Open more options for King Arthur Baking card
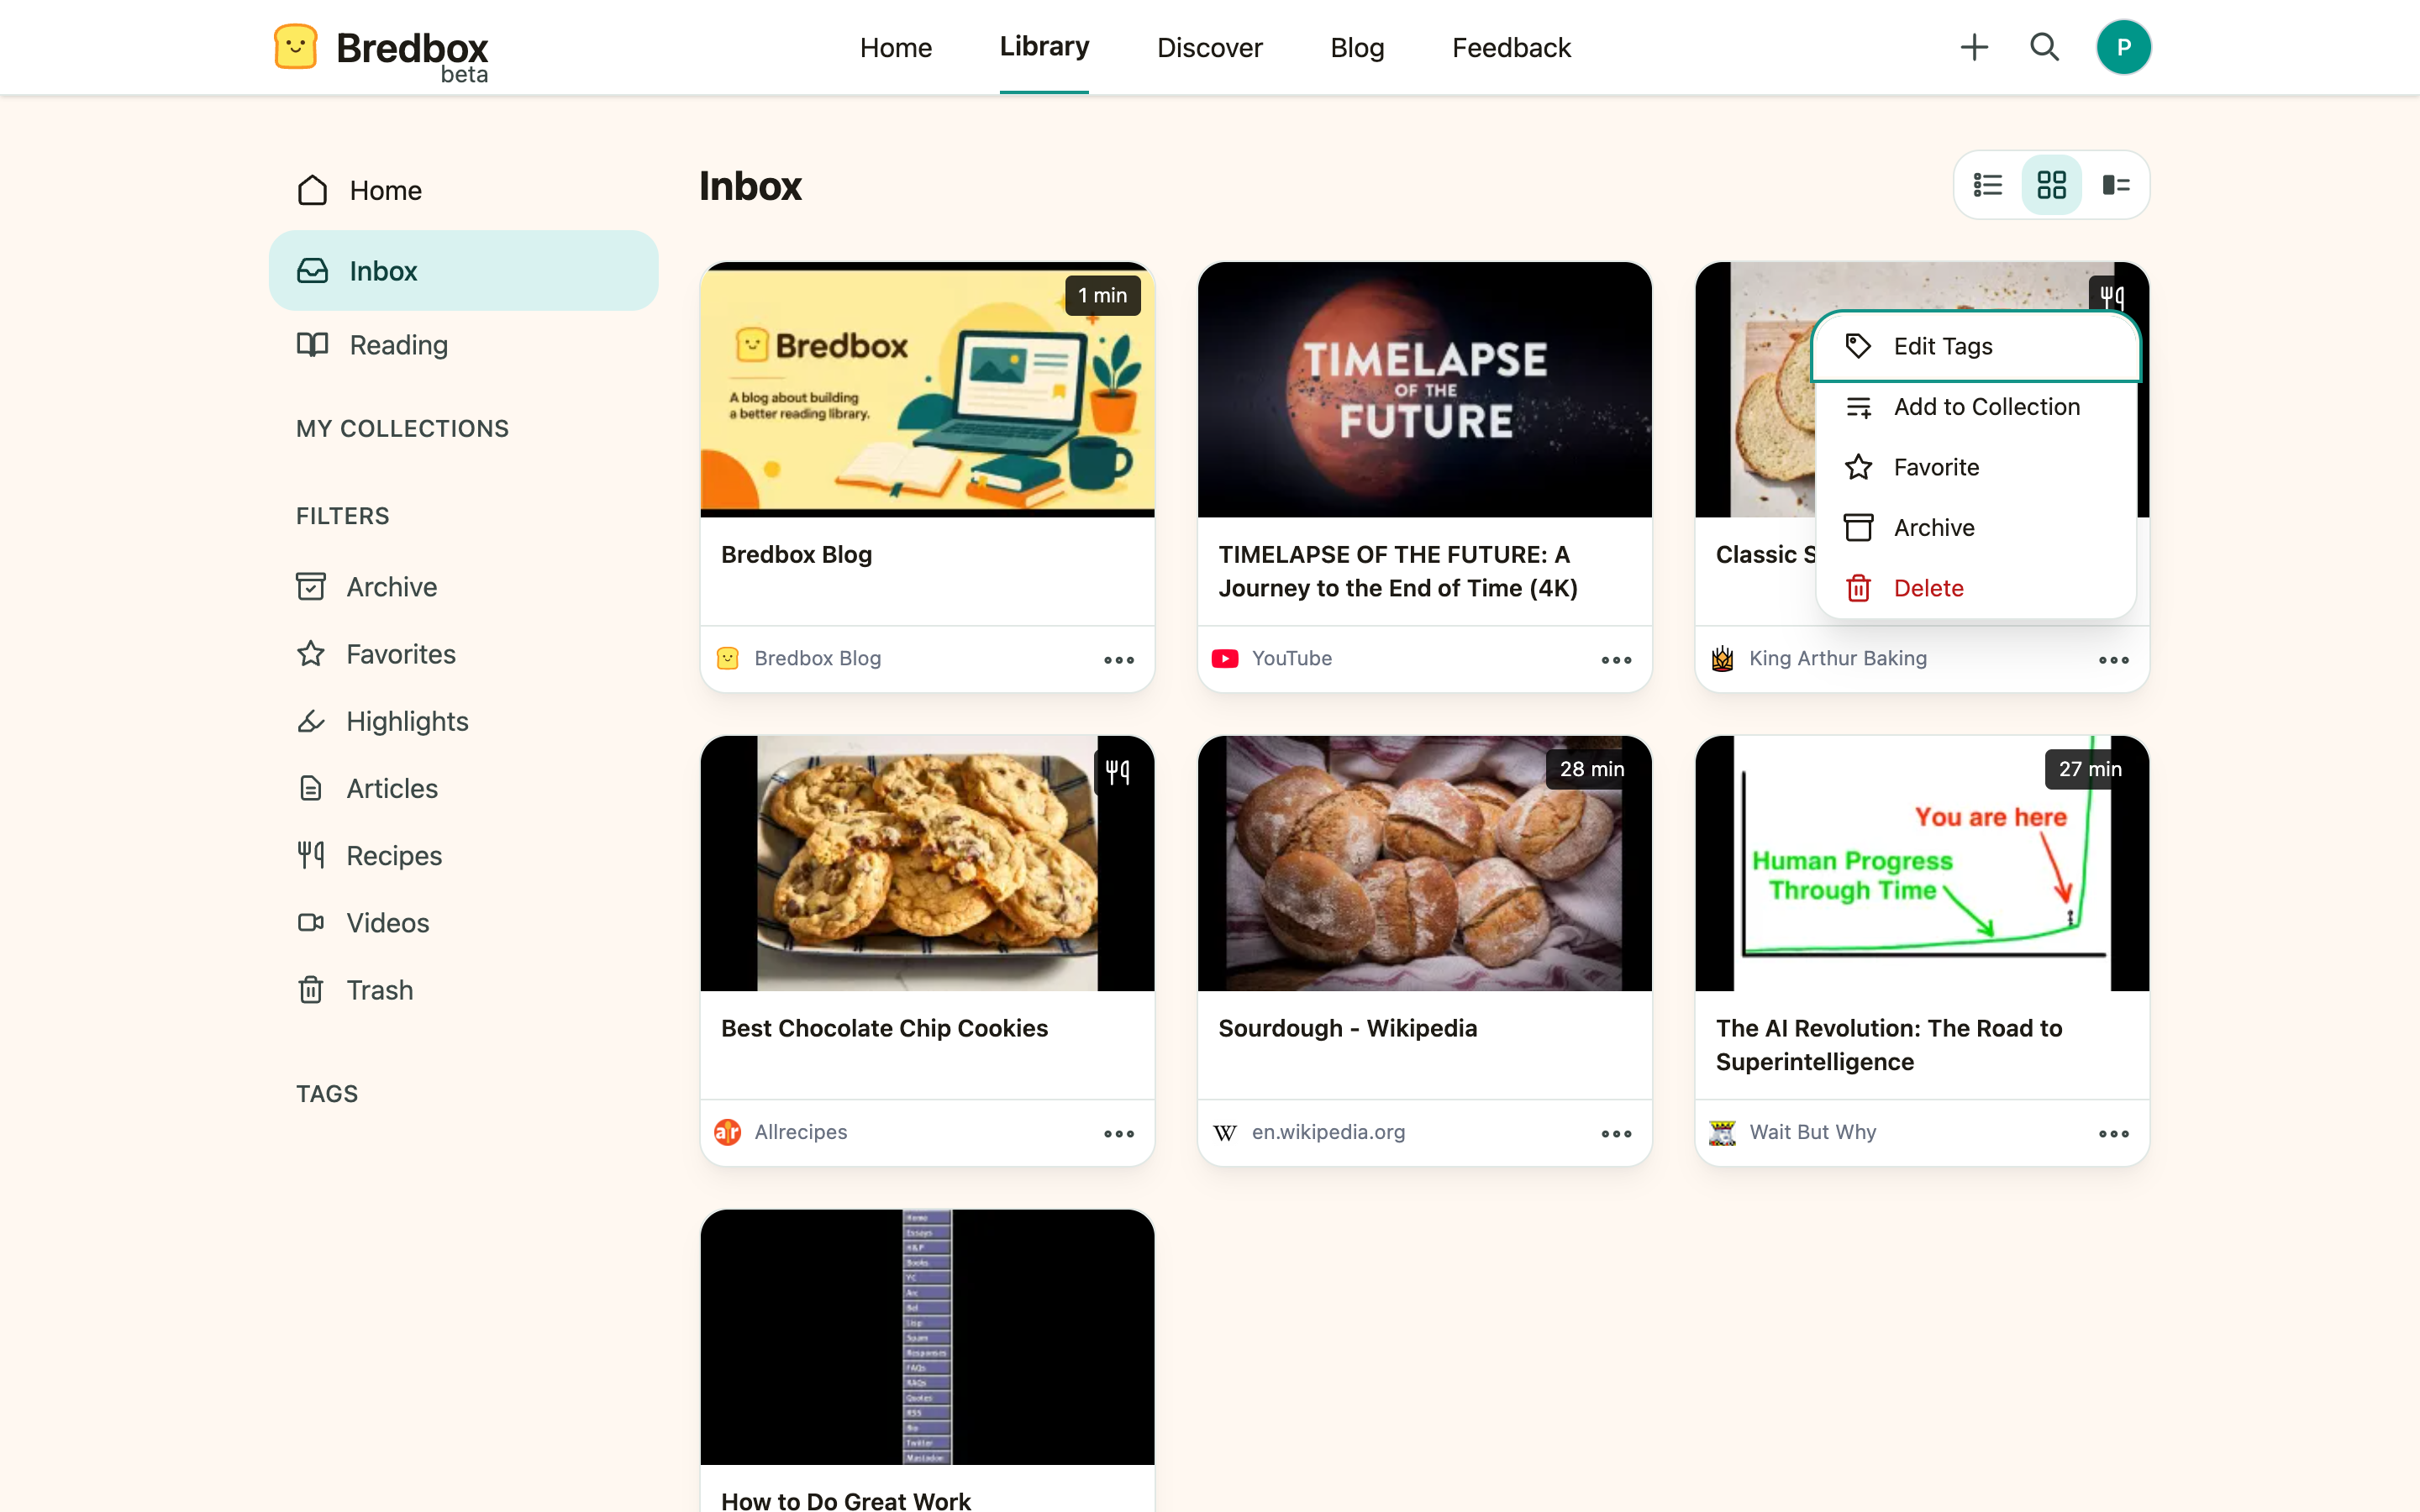Image resolution: width=2420 pixels, height=1512 pixels. point(2113,660)
